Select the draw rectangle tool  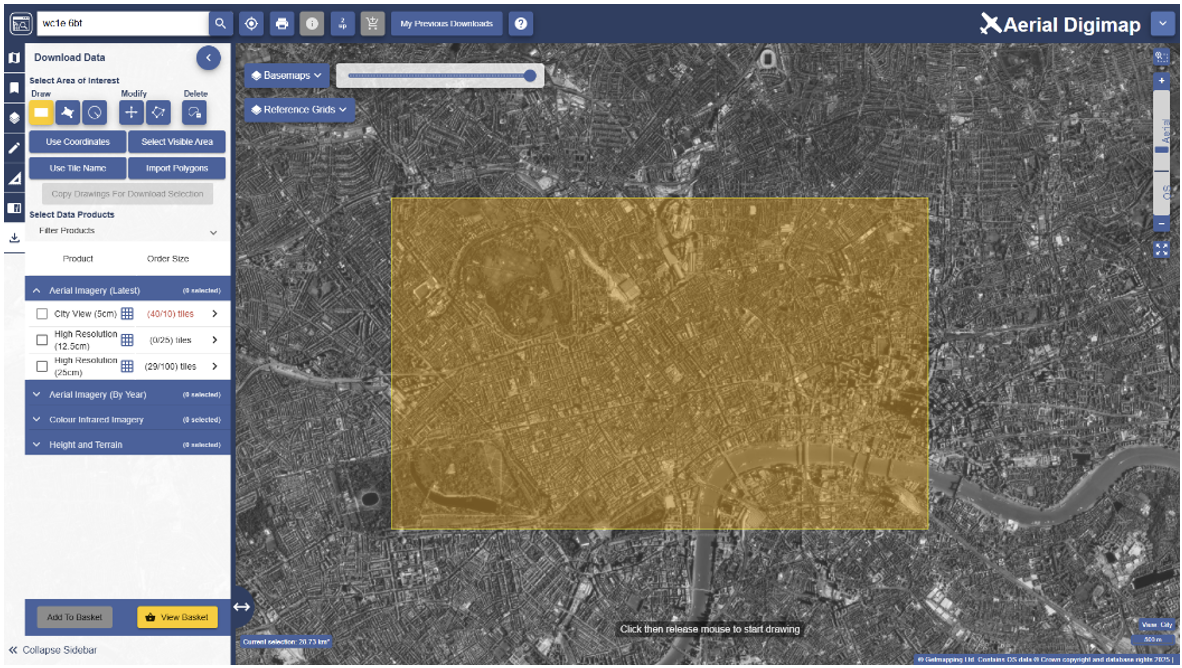[x=42, y=113]
